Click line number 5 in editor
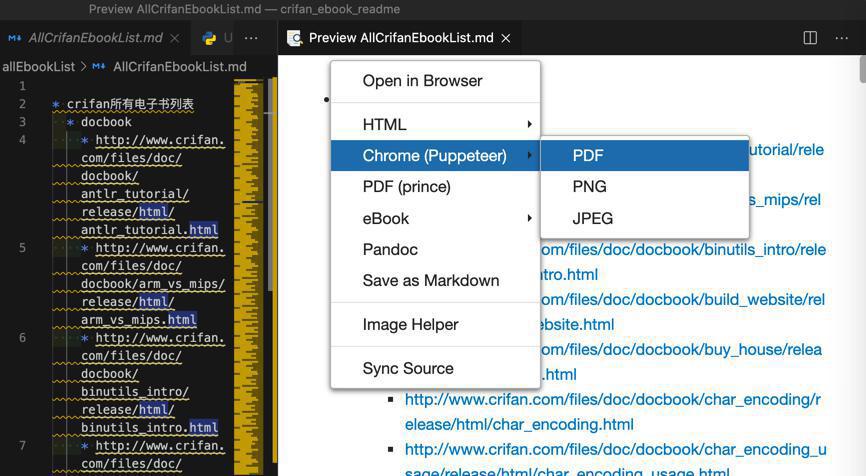This screenshot has width=866, height=476. [x=22, y=248]
